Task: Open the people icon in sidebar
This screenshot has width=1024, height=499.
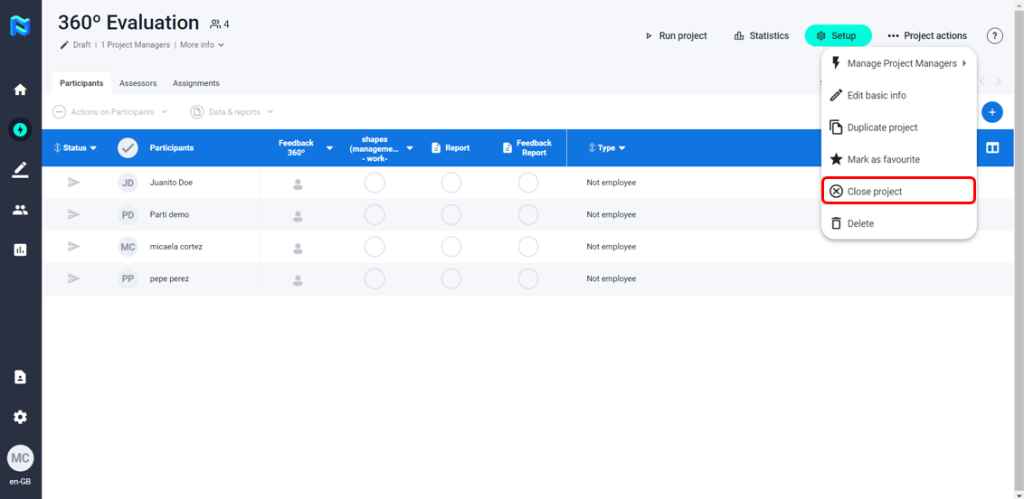Action: coord(20,210)
